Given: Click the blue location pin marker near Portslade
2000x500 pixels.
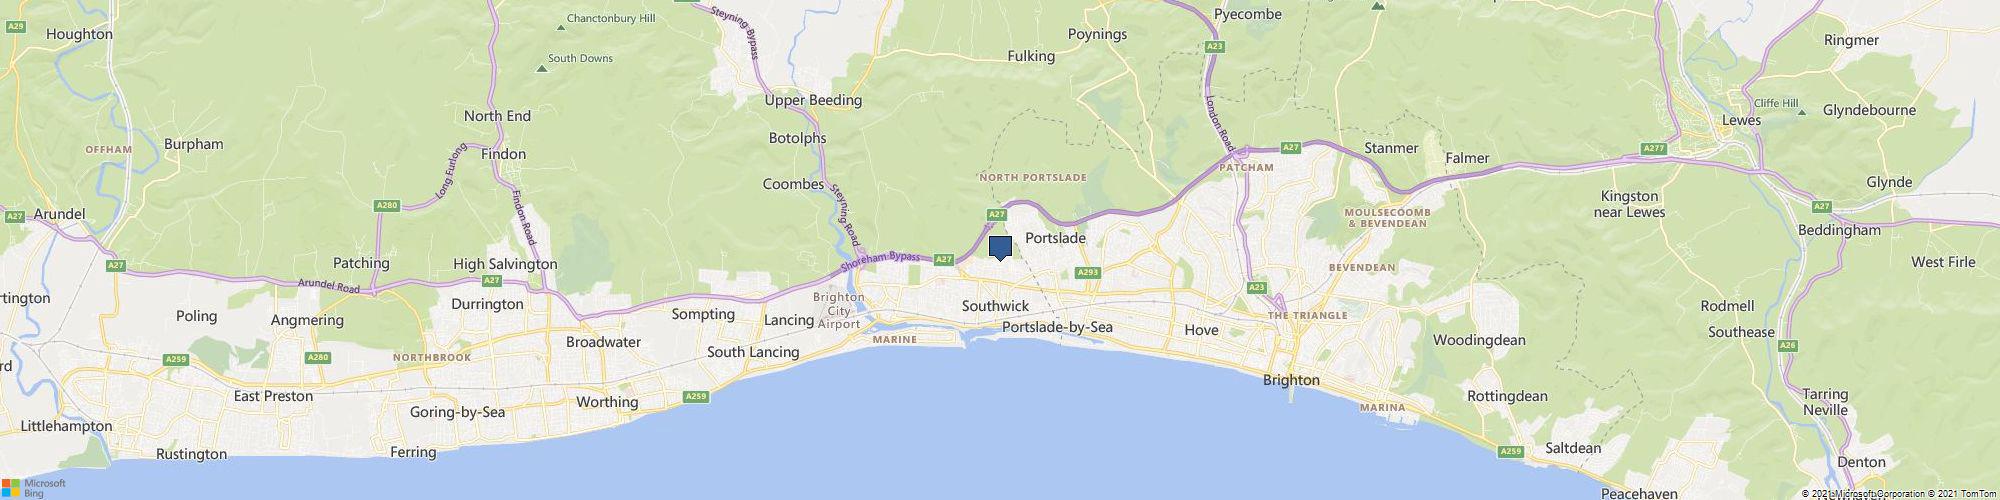Looking at the screenshot, I should click(x=1000, y=248).
